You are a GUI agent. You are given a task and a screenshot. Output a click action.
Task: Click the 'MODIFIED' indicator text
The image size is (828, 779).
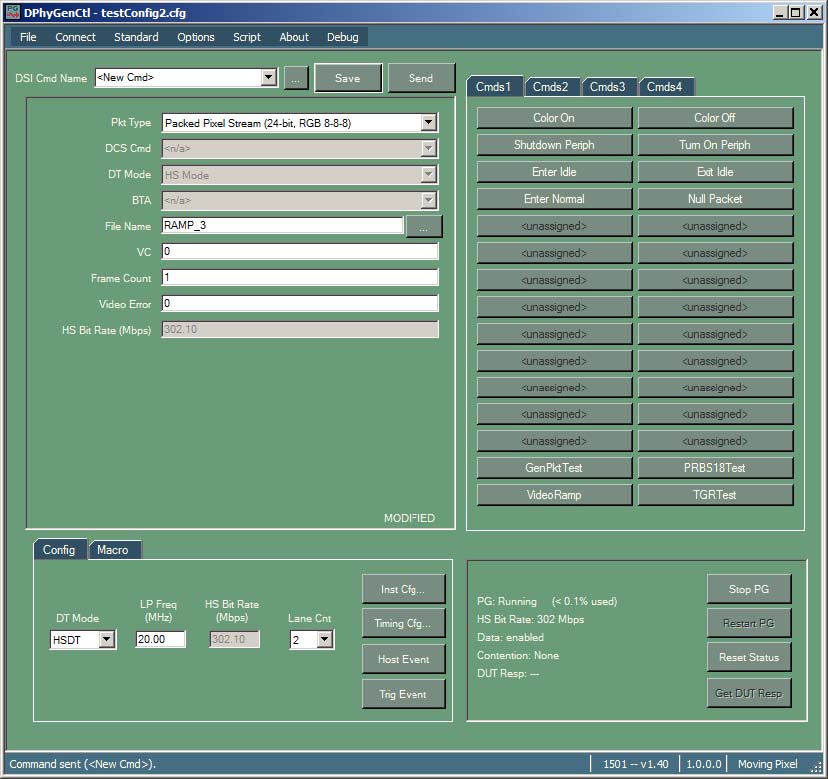click(x=409, y=518)
